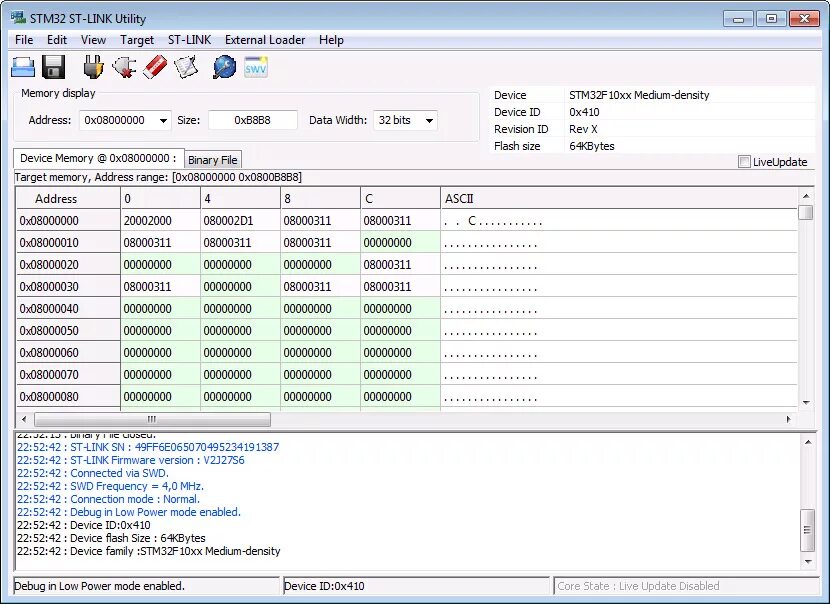Open the SWV viewer icon
This screenshot has height=604, width=830.
[256, 67]
